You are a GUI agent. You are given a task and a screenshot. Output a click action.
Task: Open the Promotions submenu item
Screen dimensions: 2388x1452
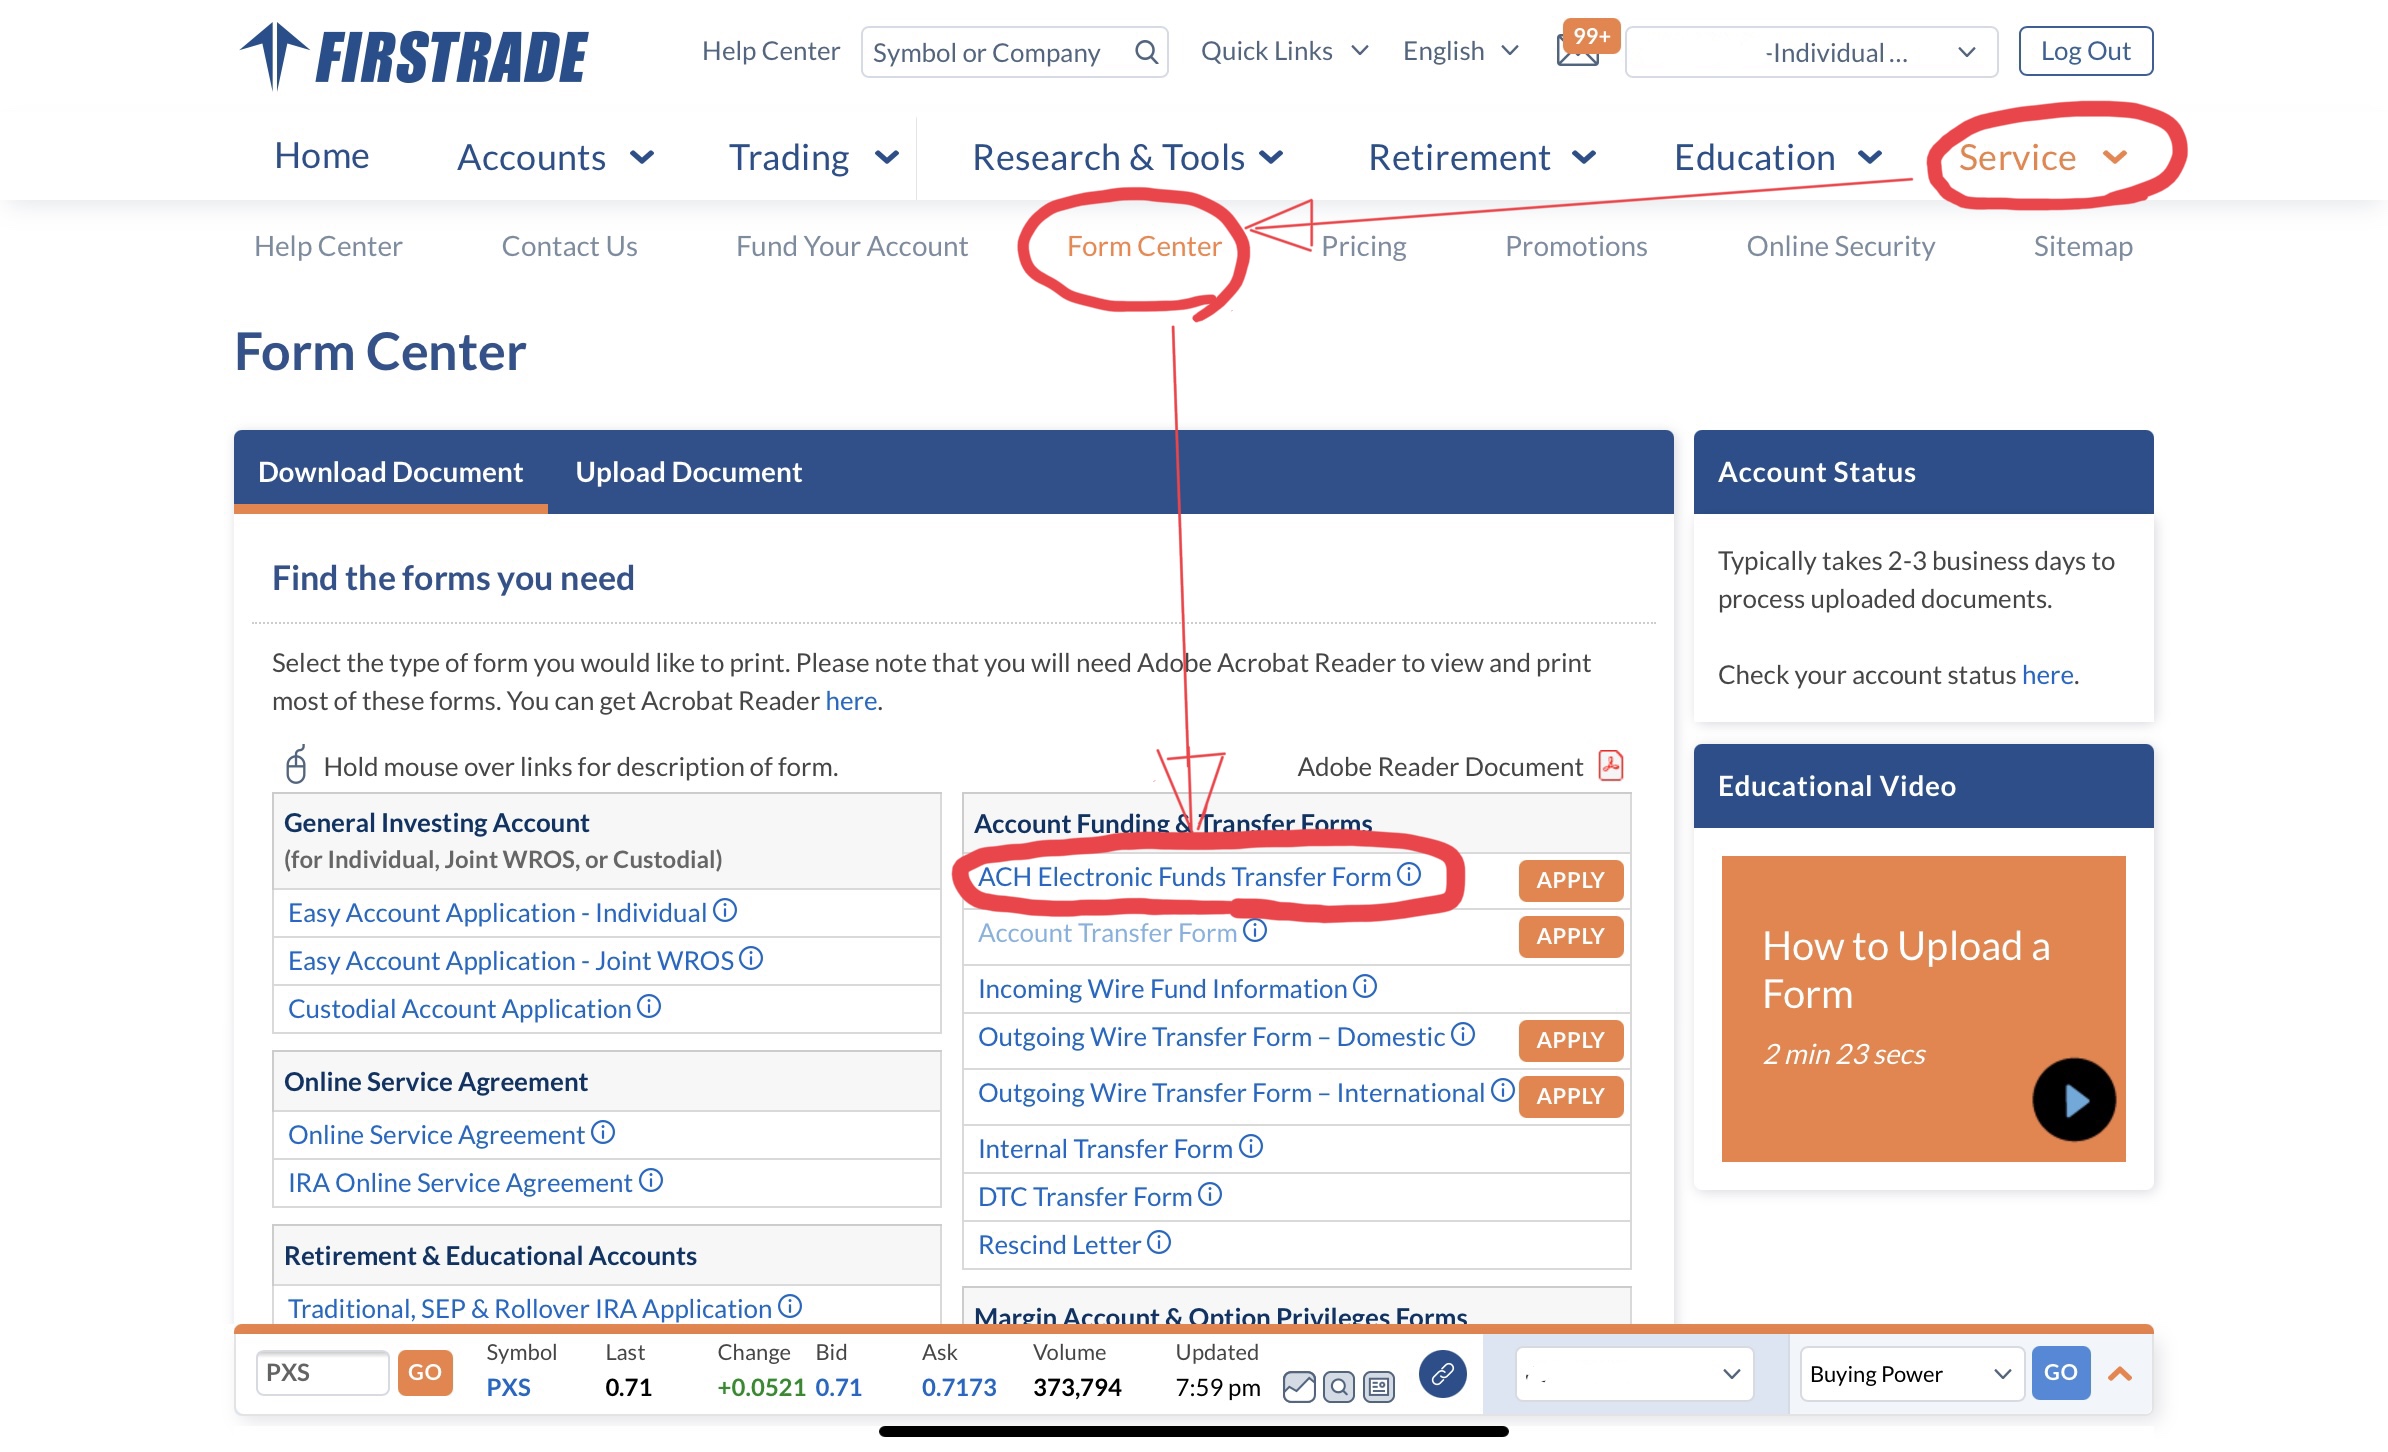coord(1576,246)
